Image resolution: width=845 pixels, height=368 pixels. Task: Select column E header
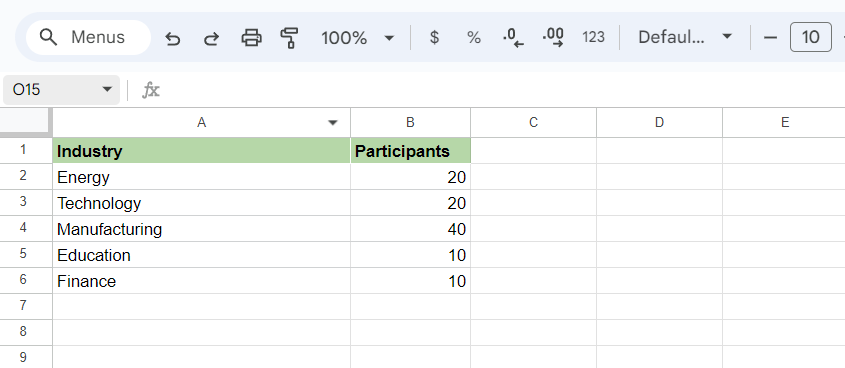(784, 123)
